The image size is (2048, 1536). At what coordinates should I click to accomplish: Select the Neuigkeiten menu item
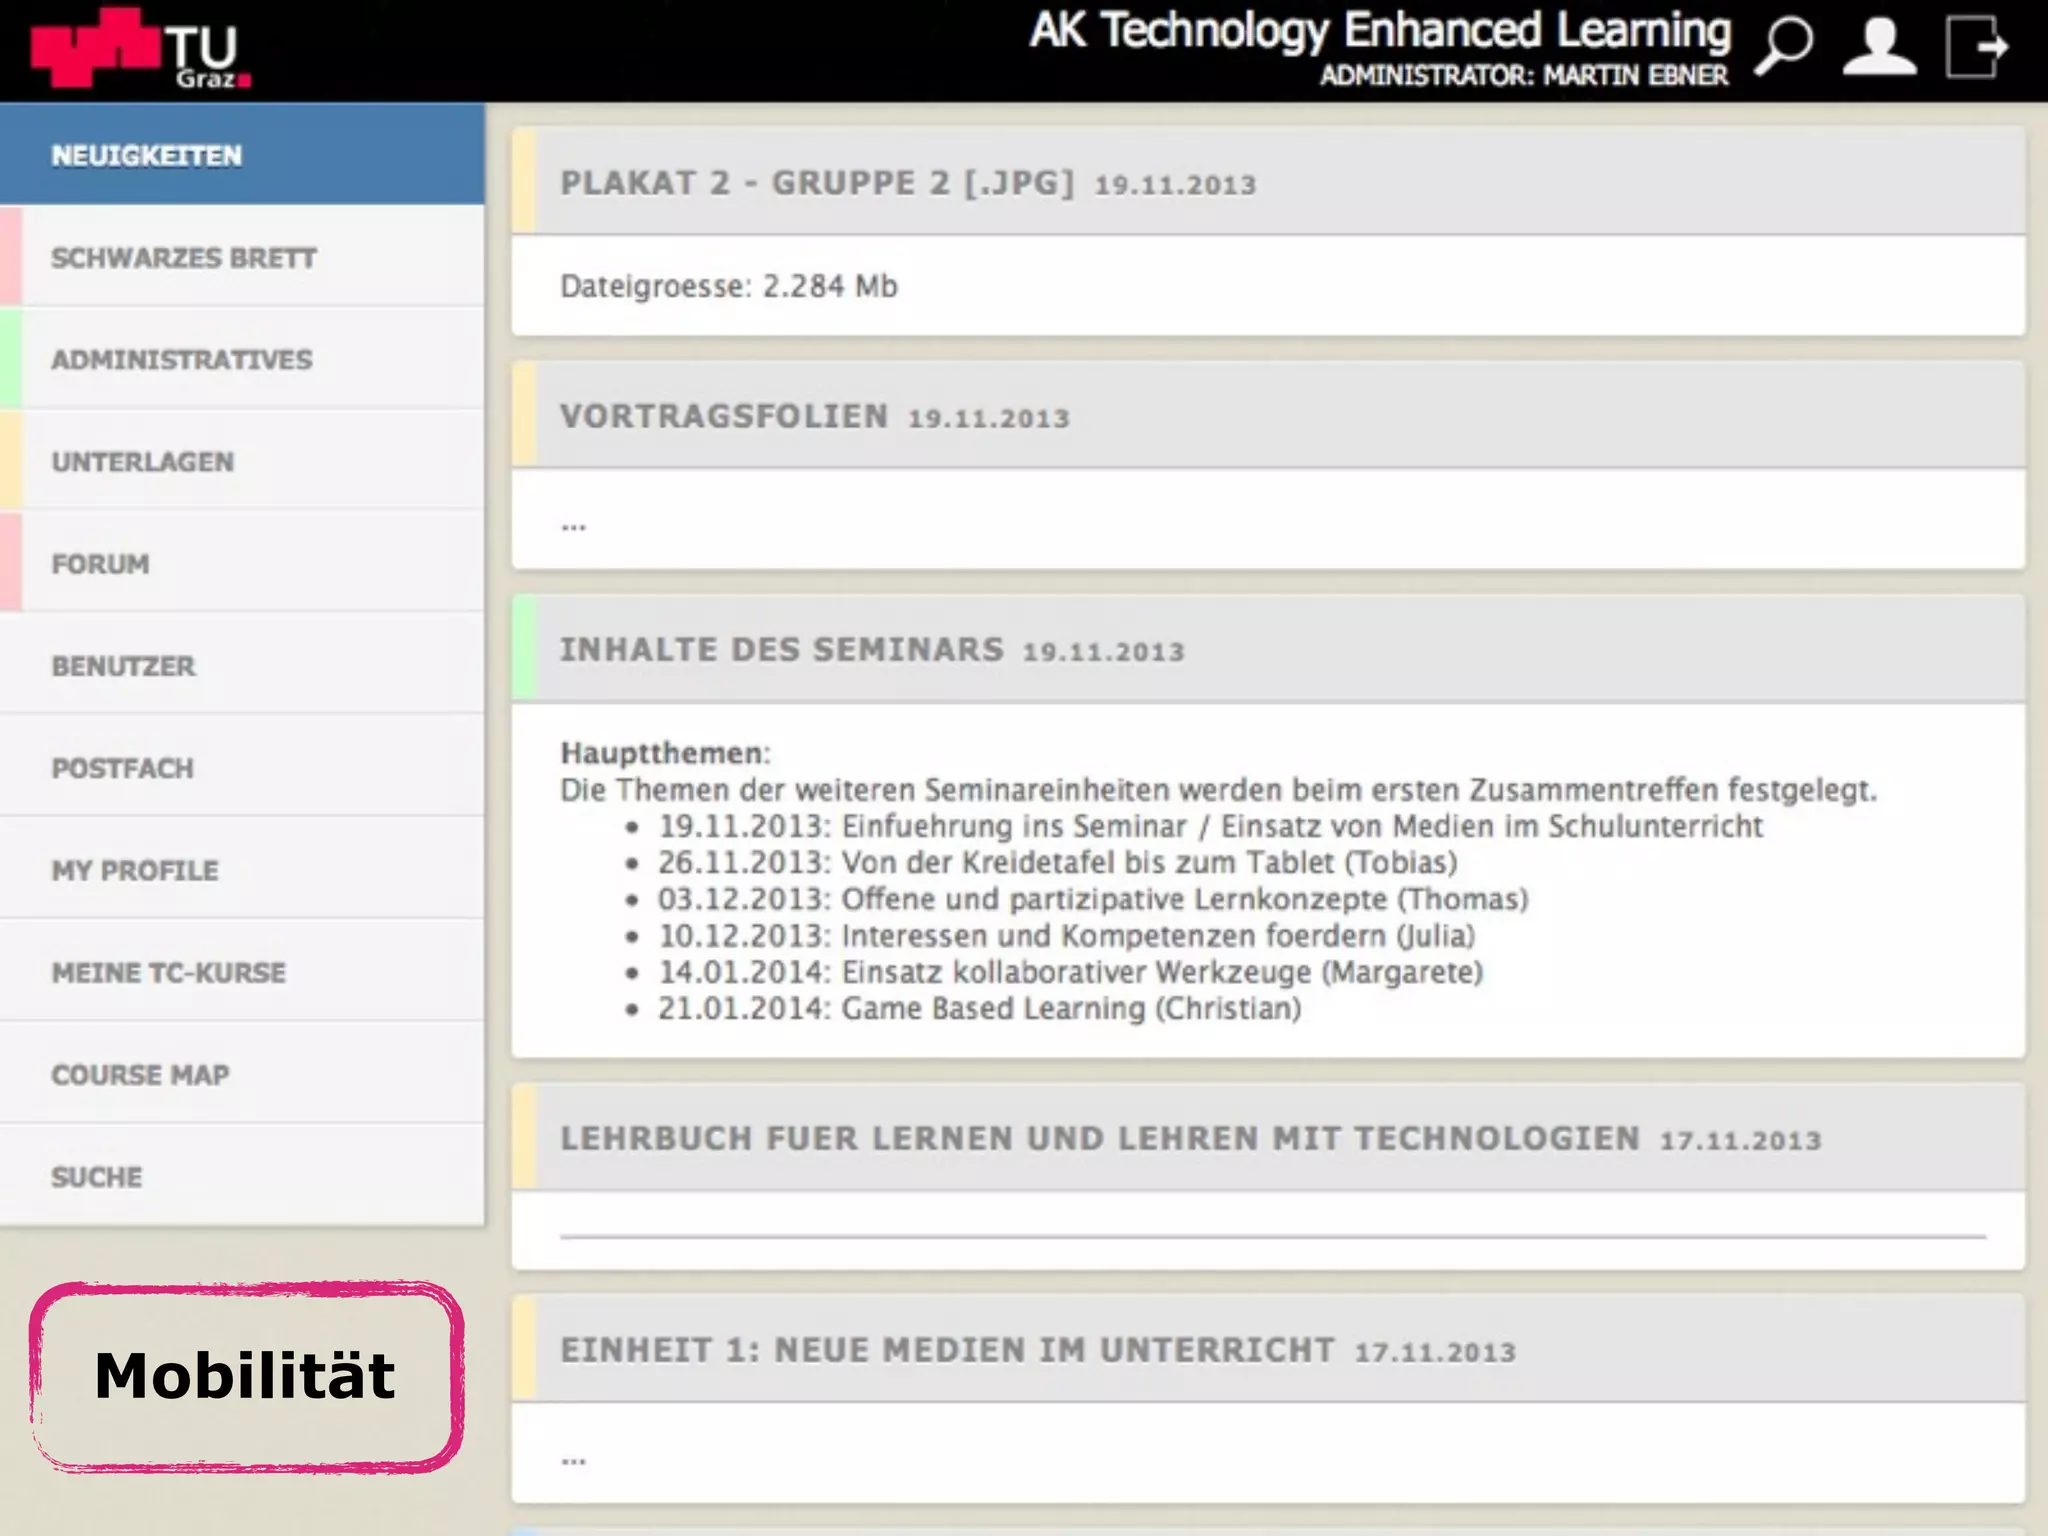(146, 156)
